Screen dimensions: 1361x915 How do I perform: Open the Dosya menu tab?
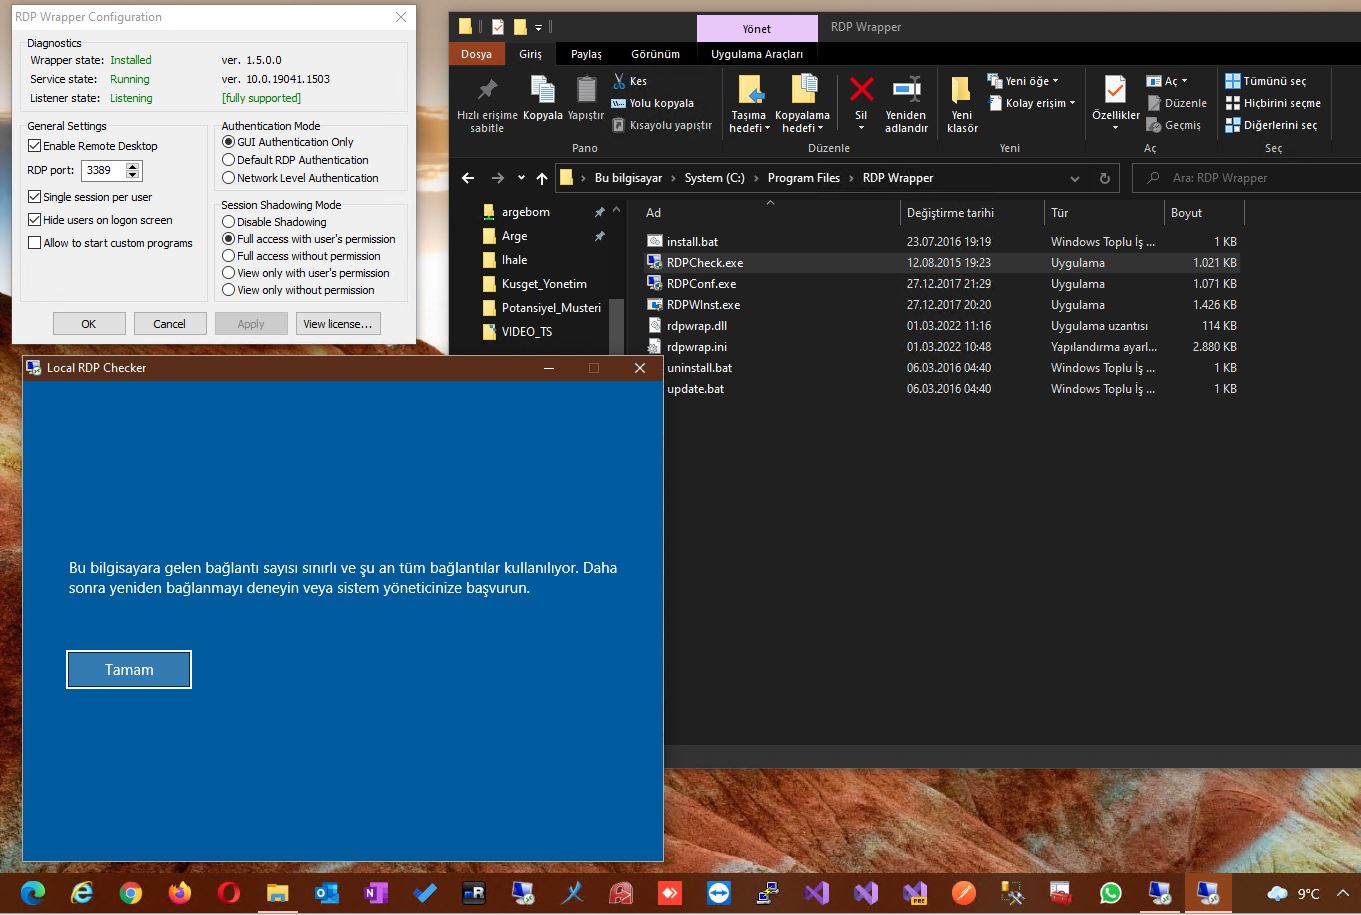pos(476,54)
